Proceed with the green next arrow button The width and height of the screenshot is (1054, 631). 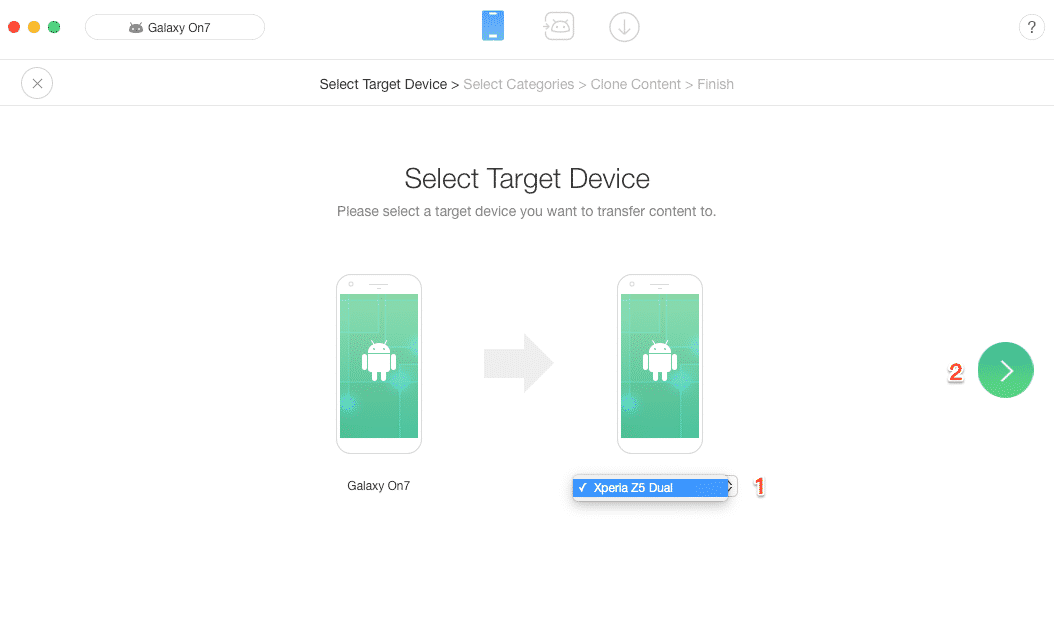pos(1005,370)
